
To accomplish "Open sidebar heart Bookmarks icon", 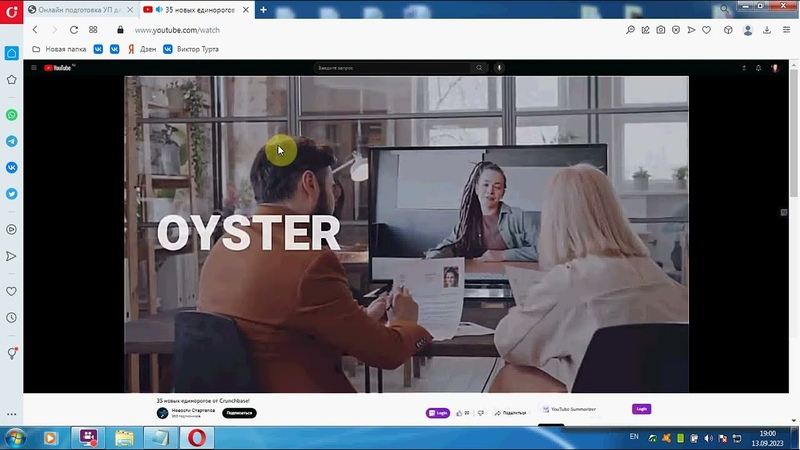I will tap(11, 291).
